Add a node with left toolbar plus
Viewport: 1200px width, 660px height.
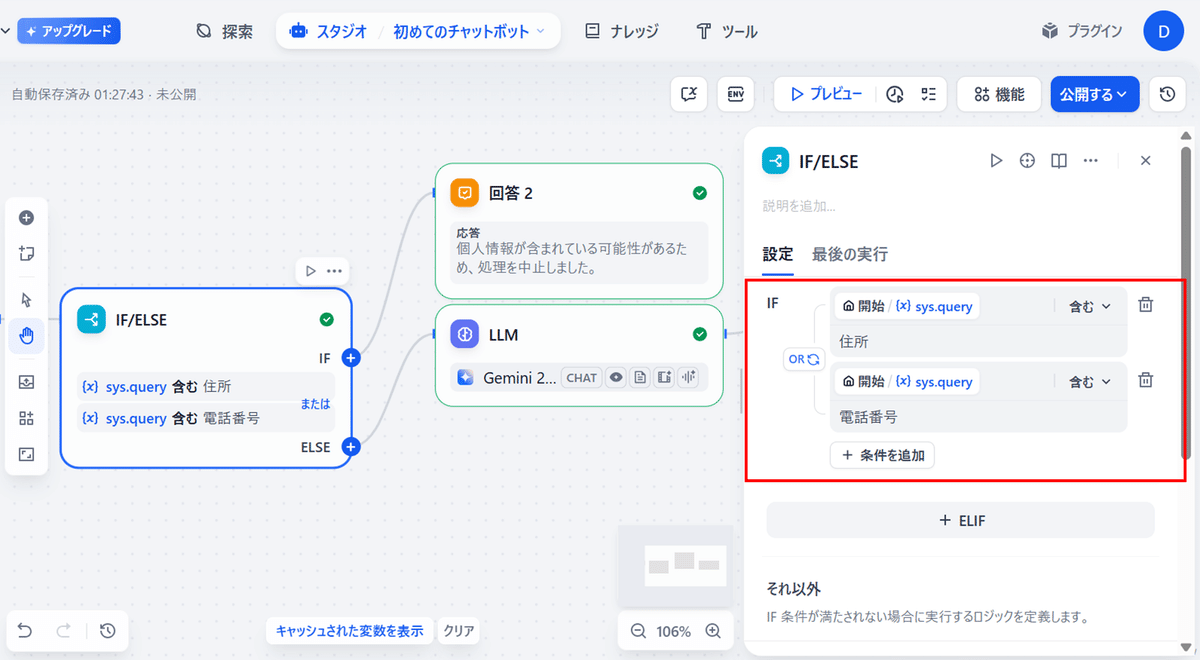(27, 218)
